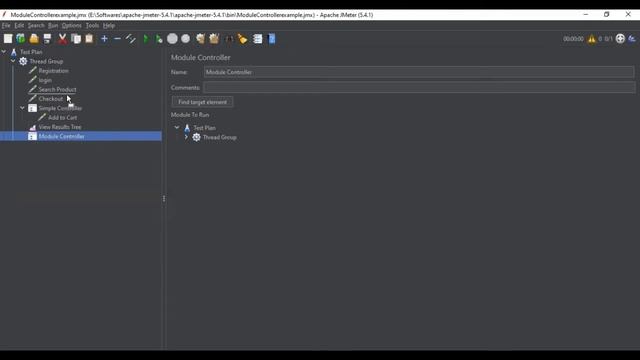This screenshot has width=640, height=360.
Task: Select Registration sampler in tree
Action: 53,71
